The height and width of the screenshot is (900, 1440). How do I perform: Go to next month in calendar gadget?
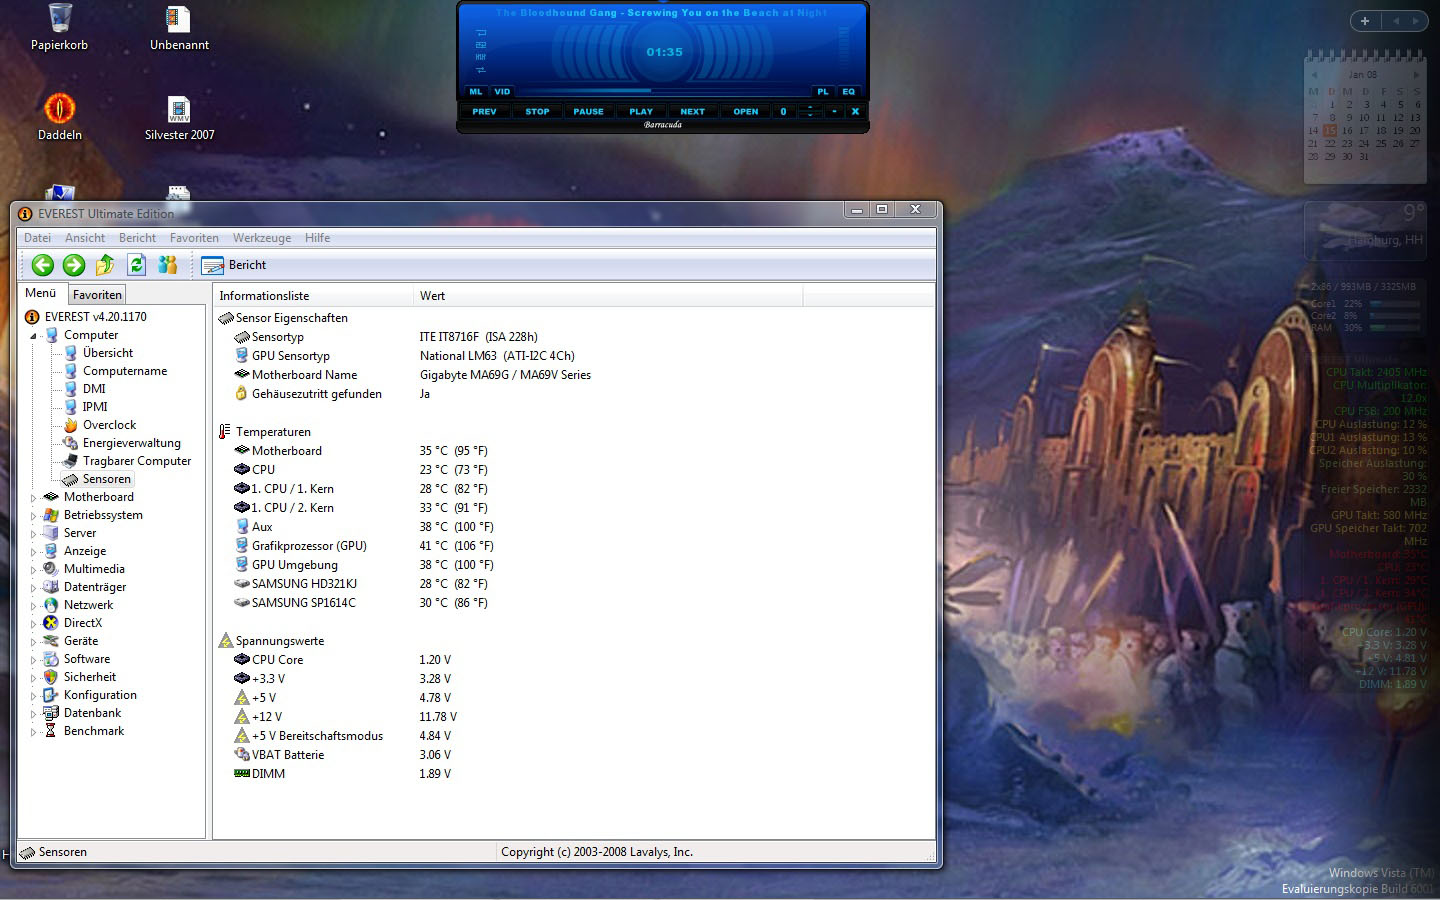[1416, 75]
